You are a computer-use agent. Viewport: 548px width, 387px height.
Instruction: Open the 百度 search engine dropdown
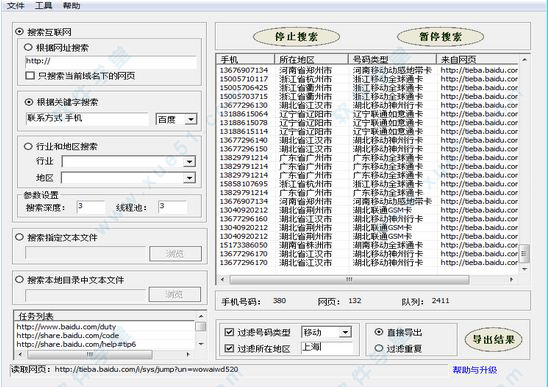[191, 120]
